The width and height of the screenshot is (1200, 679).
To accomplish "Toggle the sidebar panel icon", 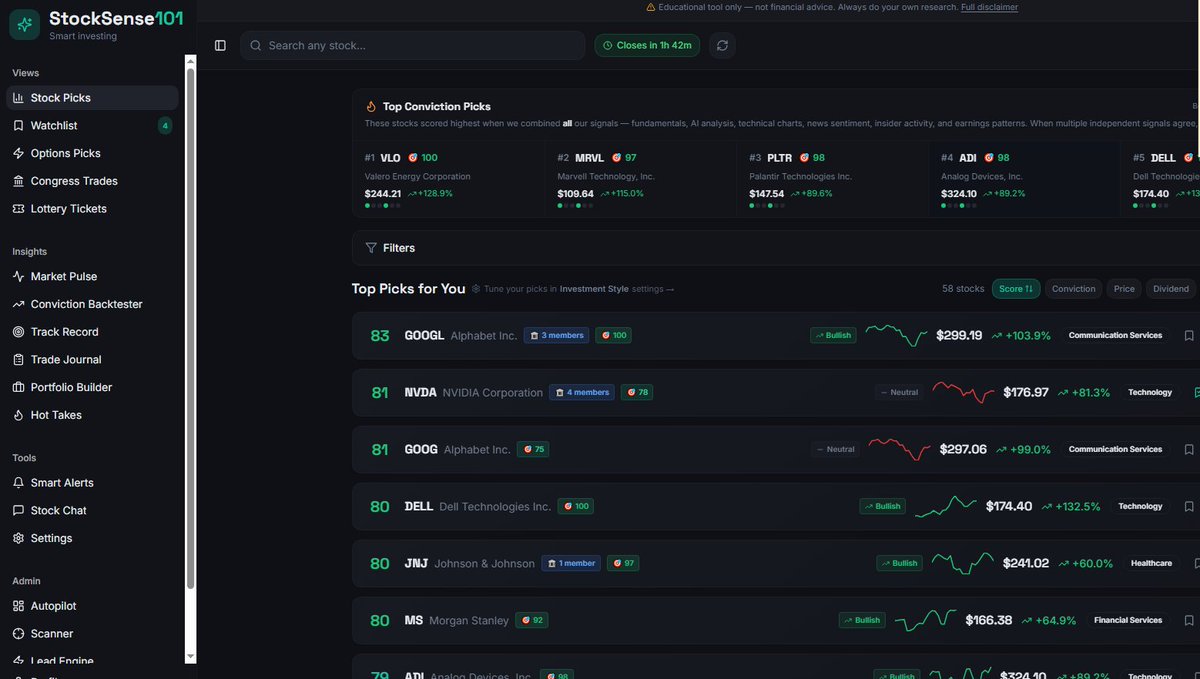I will (220, 45).
